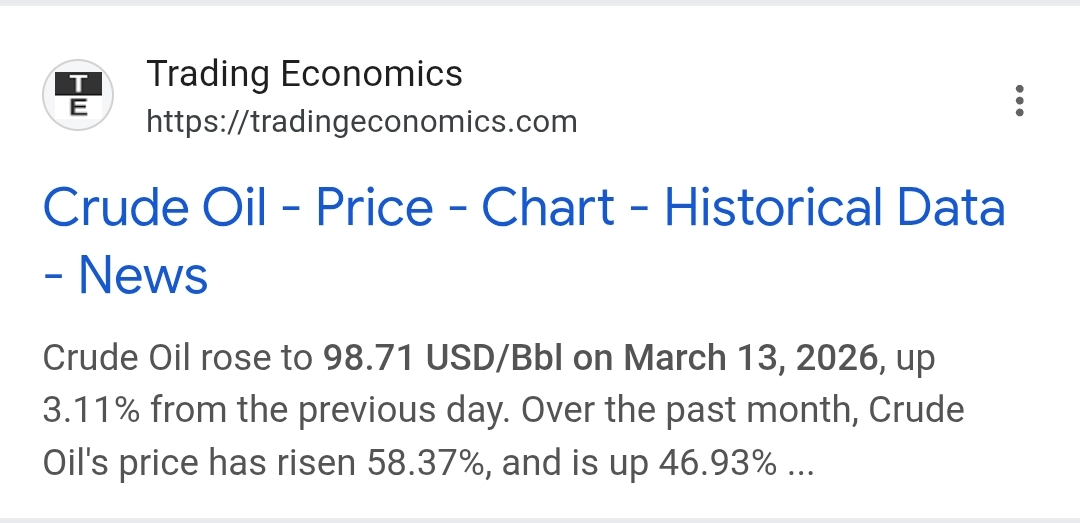
Task: Select "Historical Data" in the blue title
Action: (834, 208)
